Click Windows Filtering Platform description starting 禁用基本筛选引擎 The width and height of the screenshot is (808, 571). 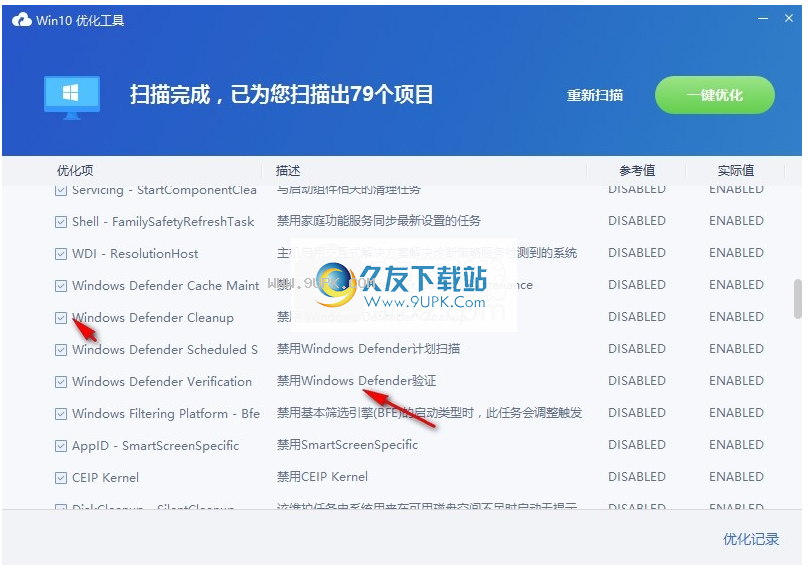429,412
